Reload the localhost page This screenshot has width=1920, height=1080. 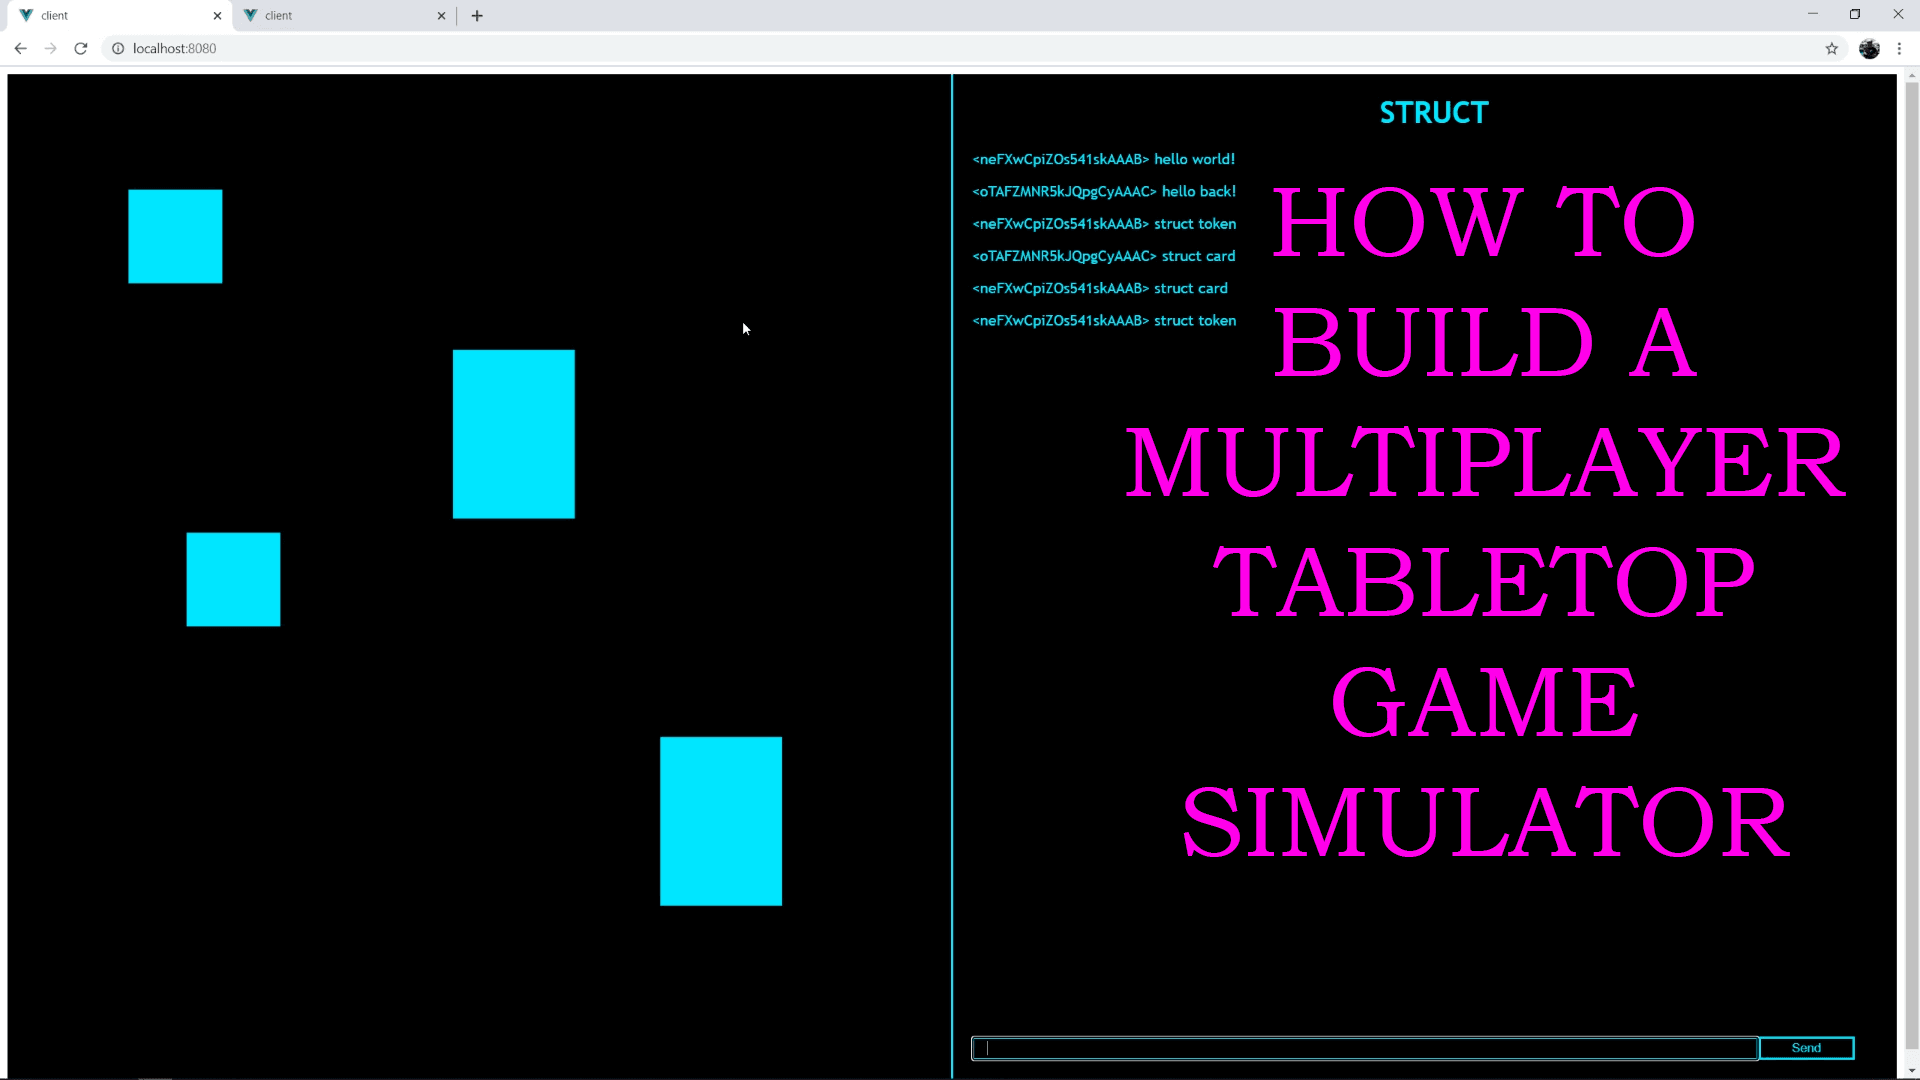tap(81, 48)
